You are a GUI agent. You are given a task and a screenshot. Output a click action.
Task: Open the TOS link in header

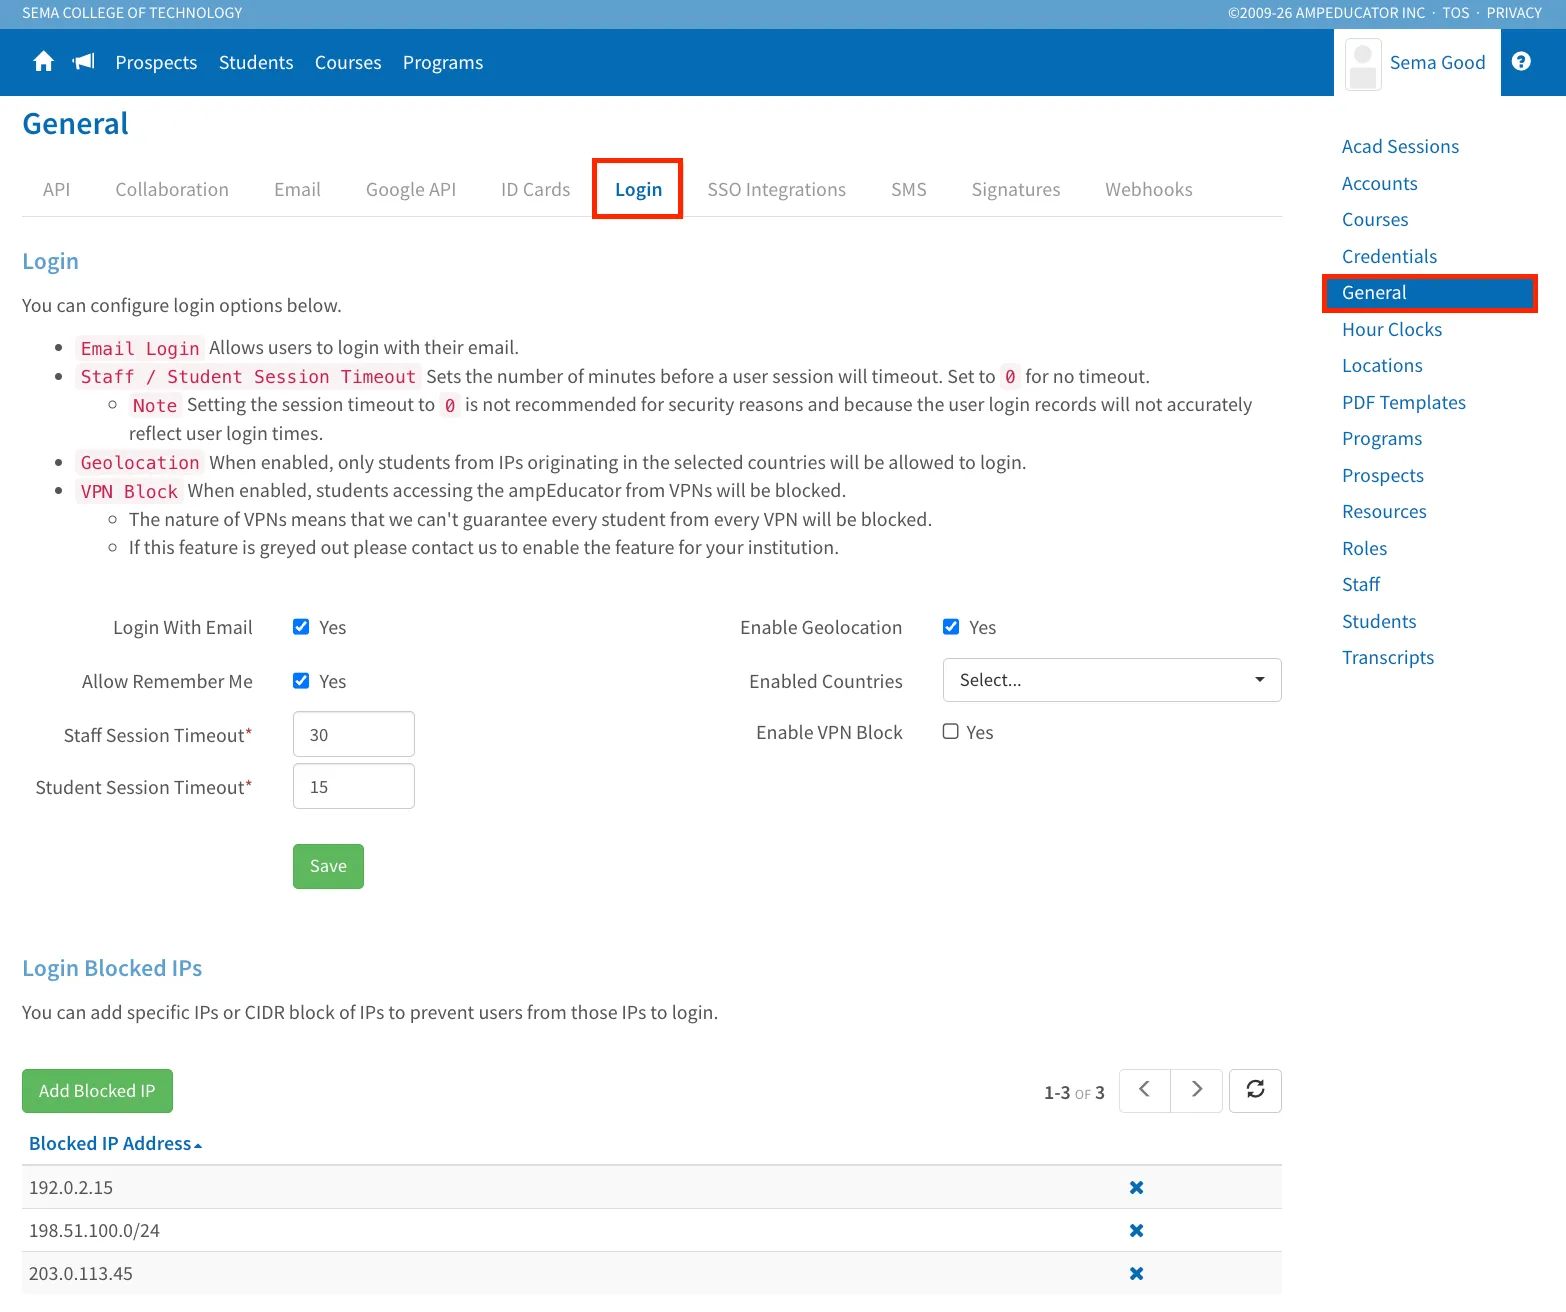tap(1456, 13)
